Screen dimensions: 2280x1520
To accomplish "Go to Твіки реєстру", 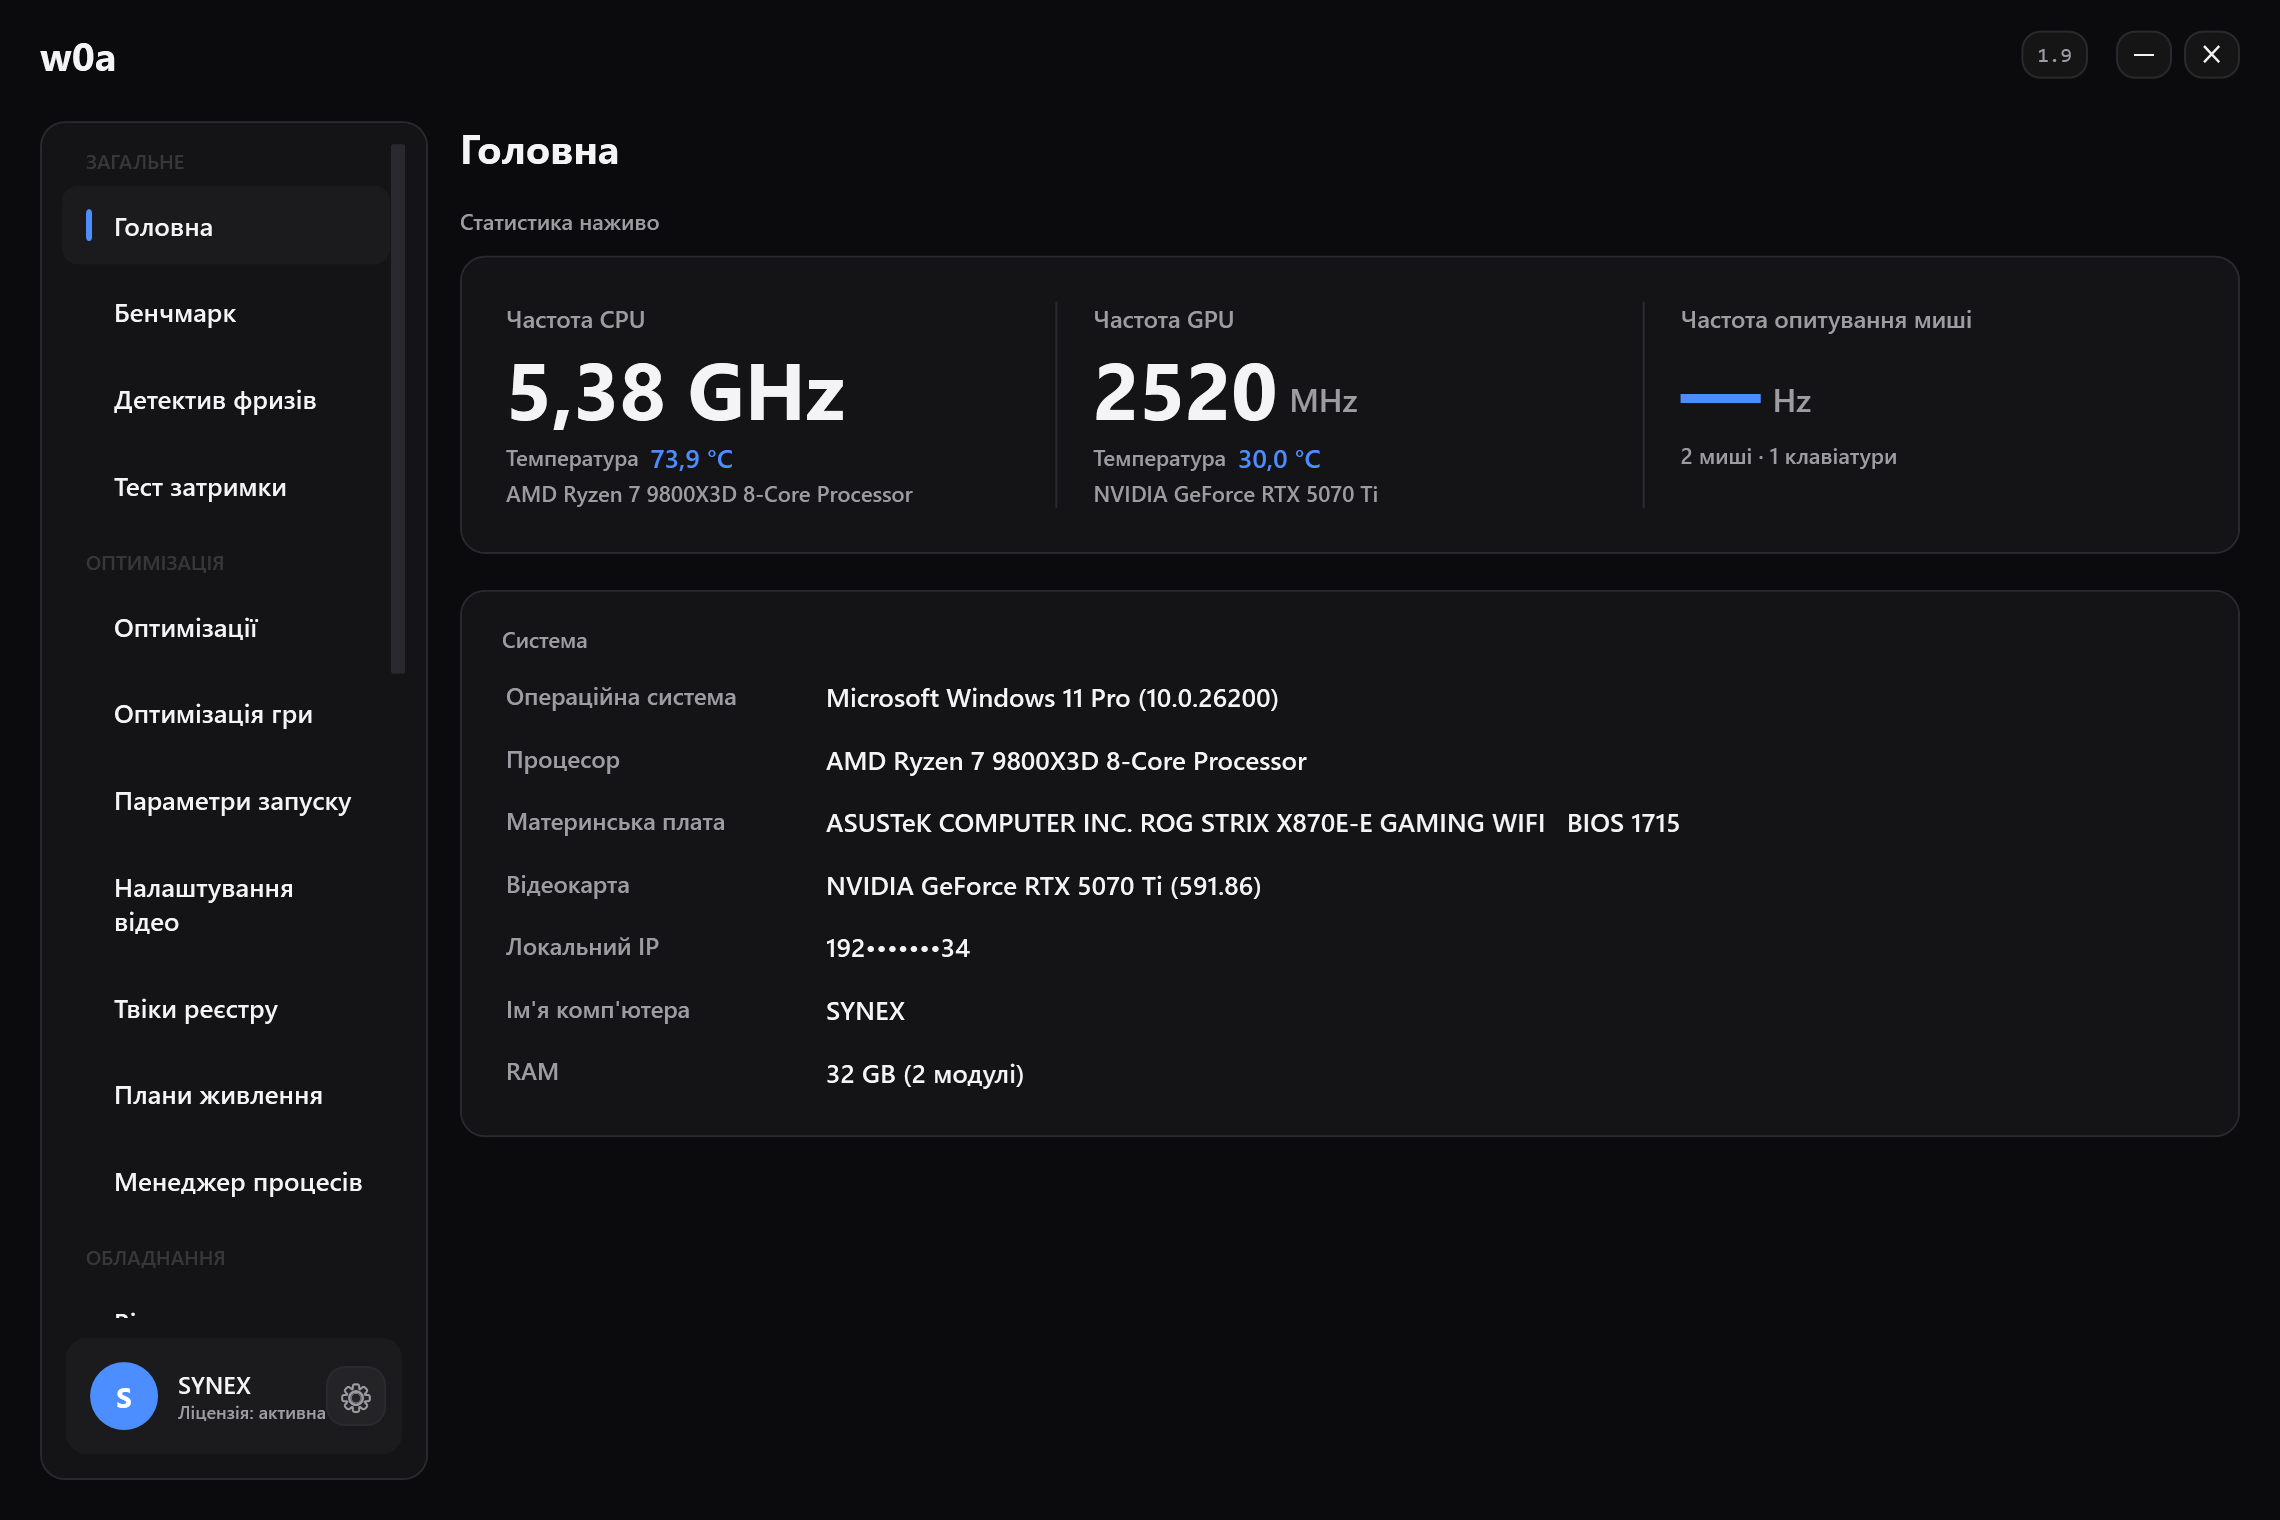I will point(226,1009).
